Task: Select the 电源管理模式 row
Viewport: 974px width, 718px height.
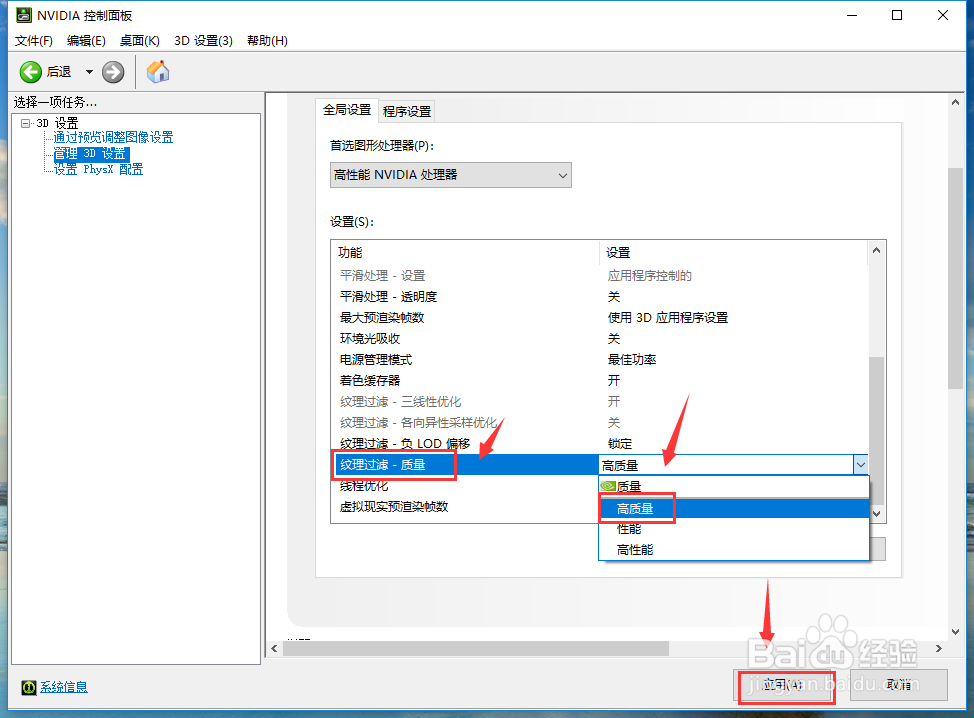Action: [x=599, y=360]
